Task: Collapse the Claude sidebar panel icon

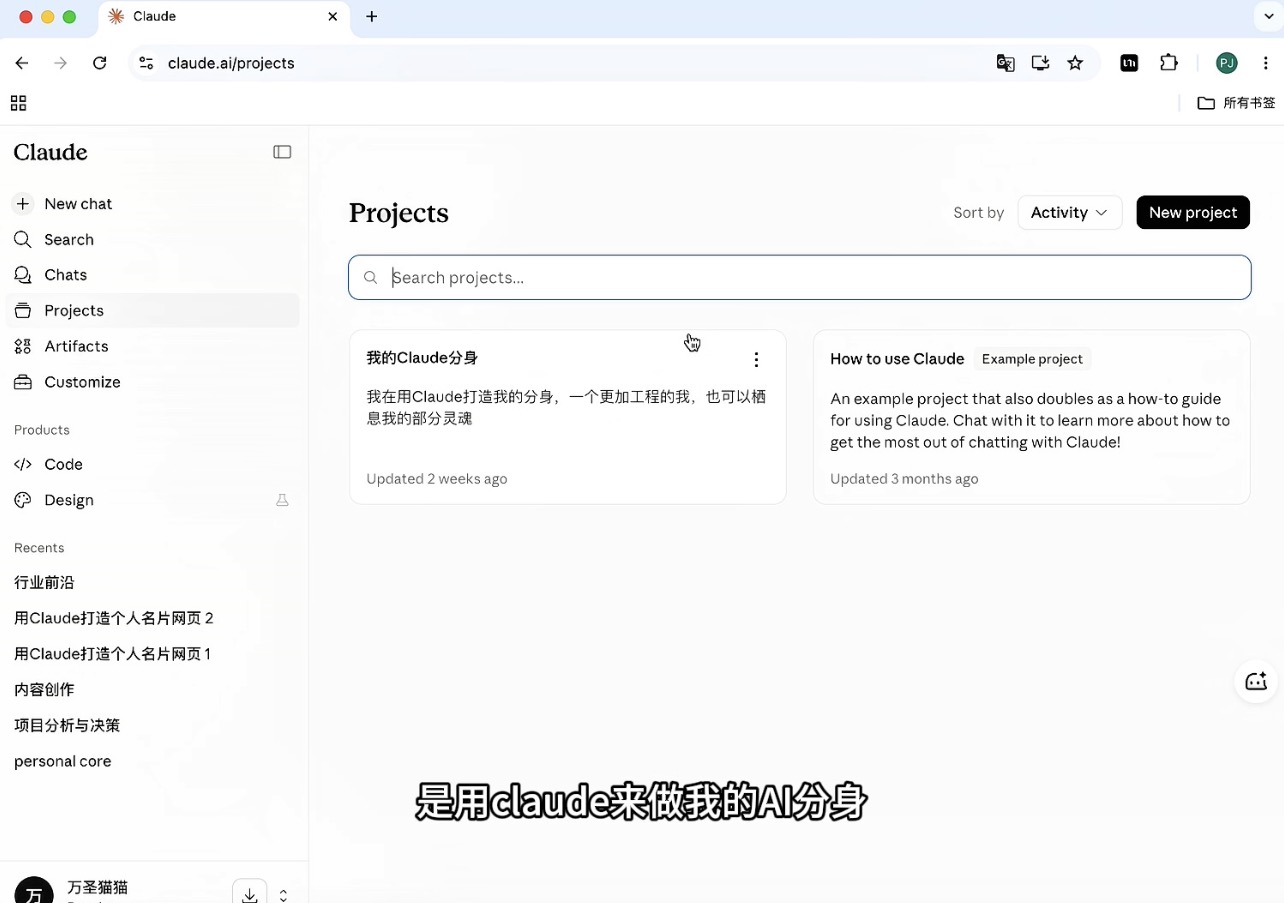Action: pos(282,152)
